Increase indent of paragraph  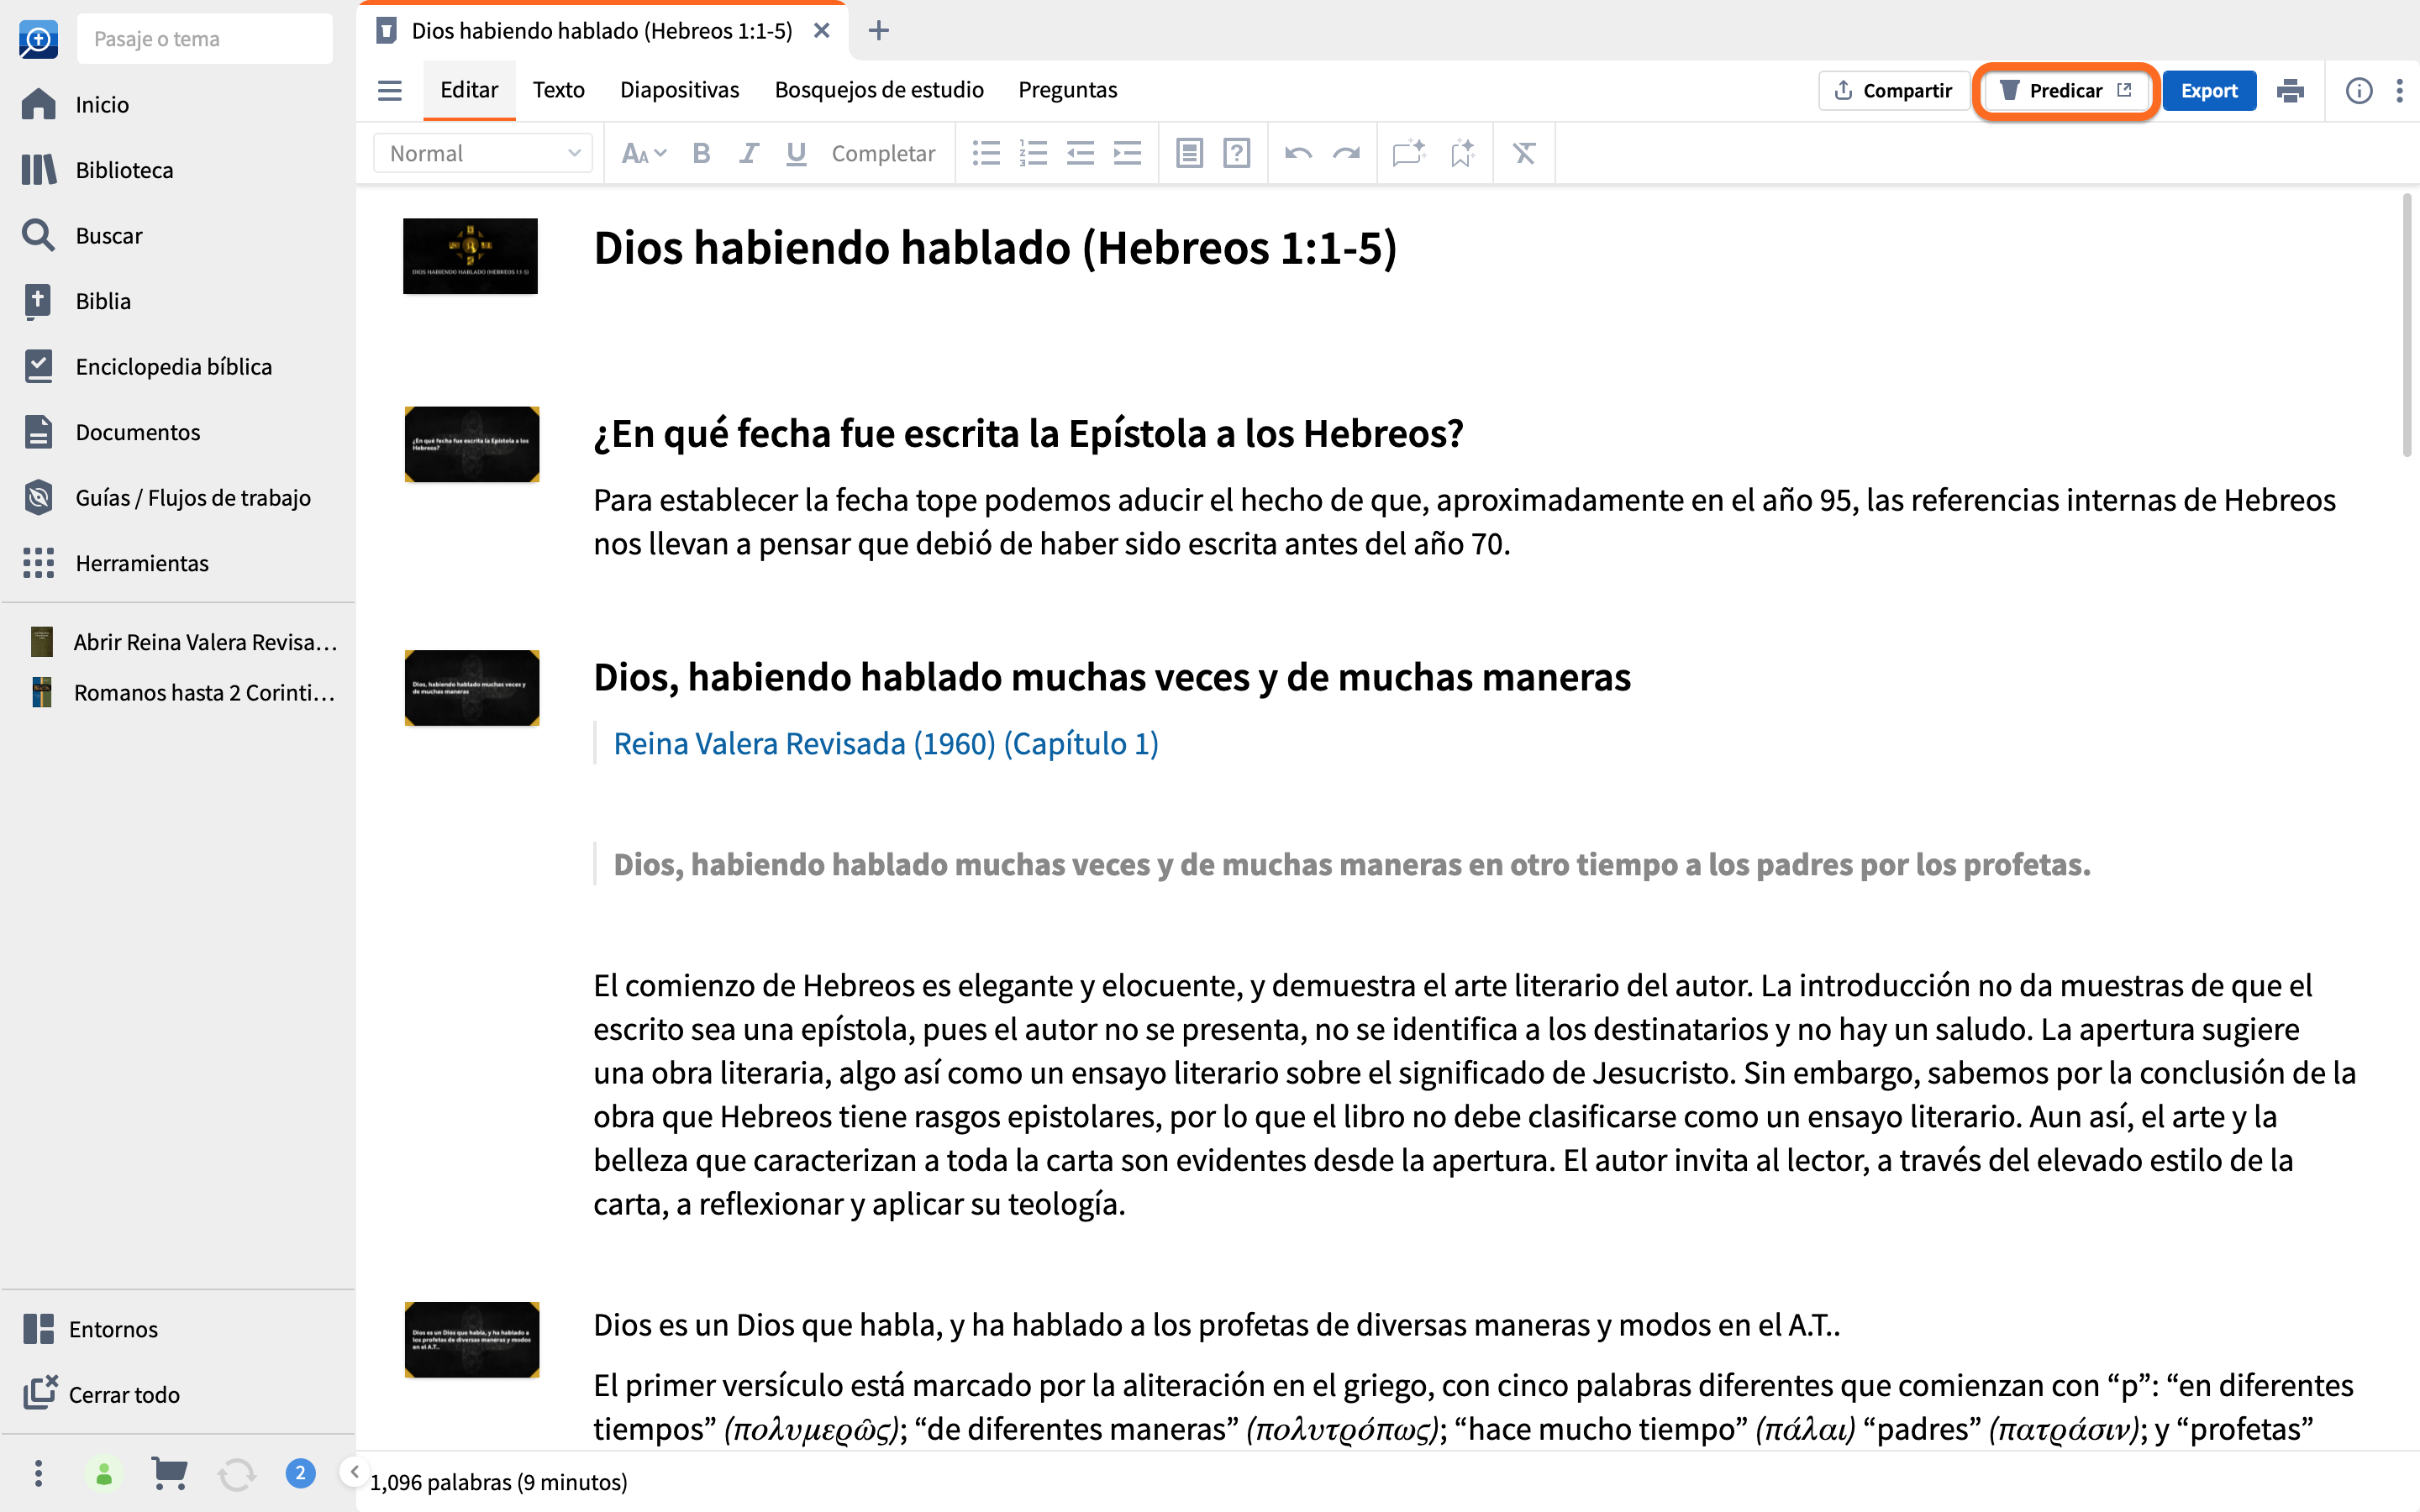pos(1127,153)
